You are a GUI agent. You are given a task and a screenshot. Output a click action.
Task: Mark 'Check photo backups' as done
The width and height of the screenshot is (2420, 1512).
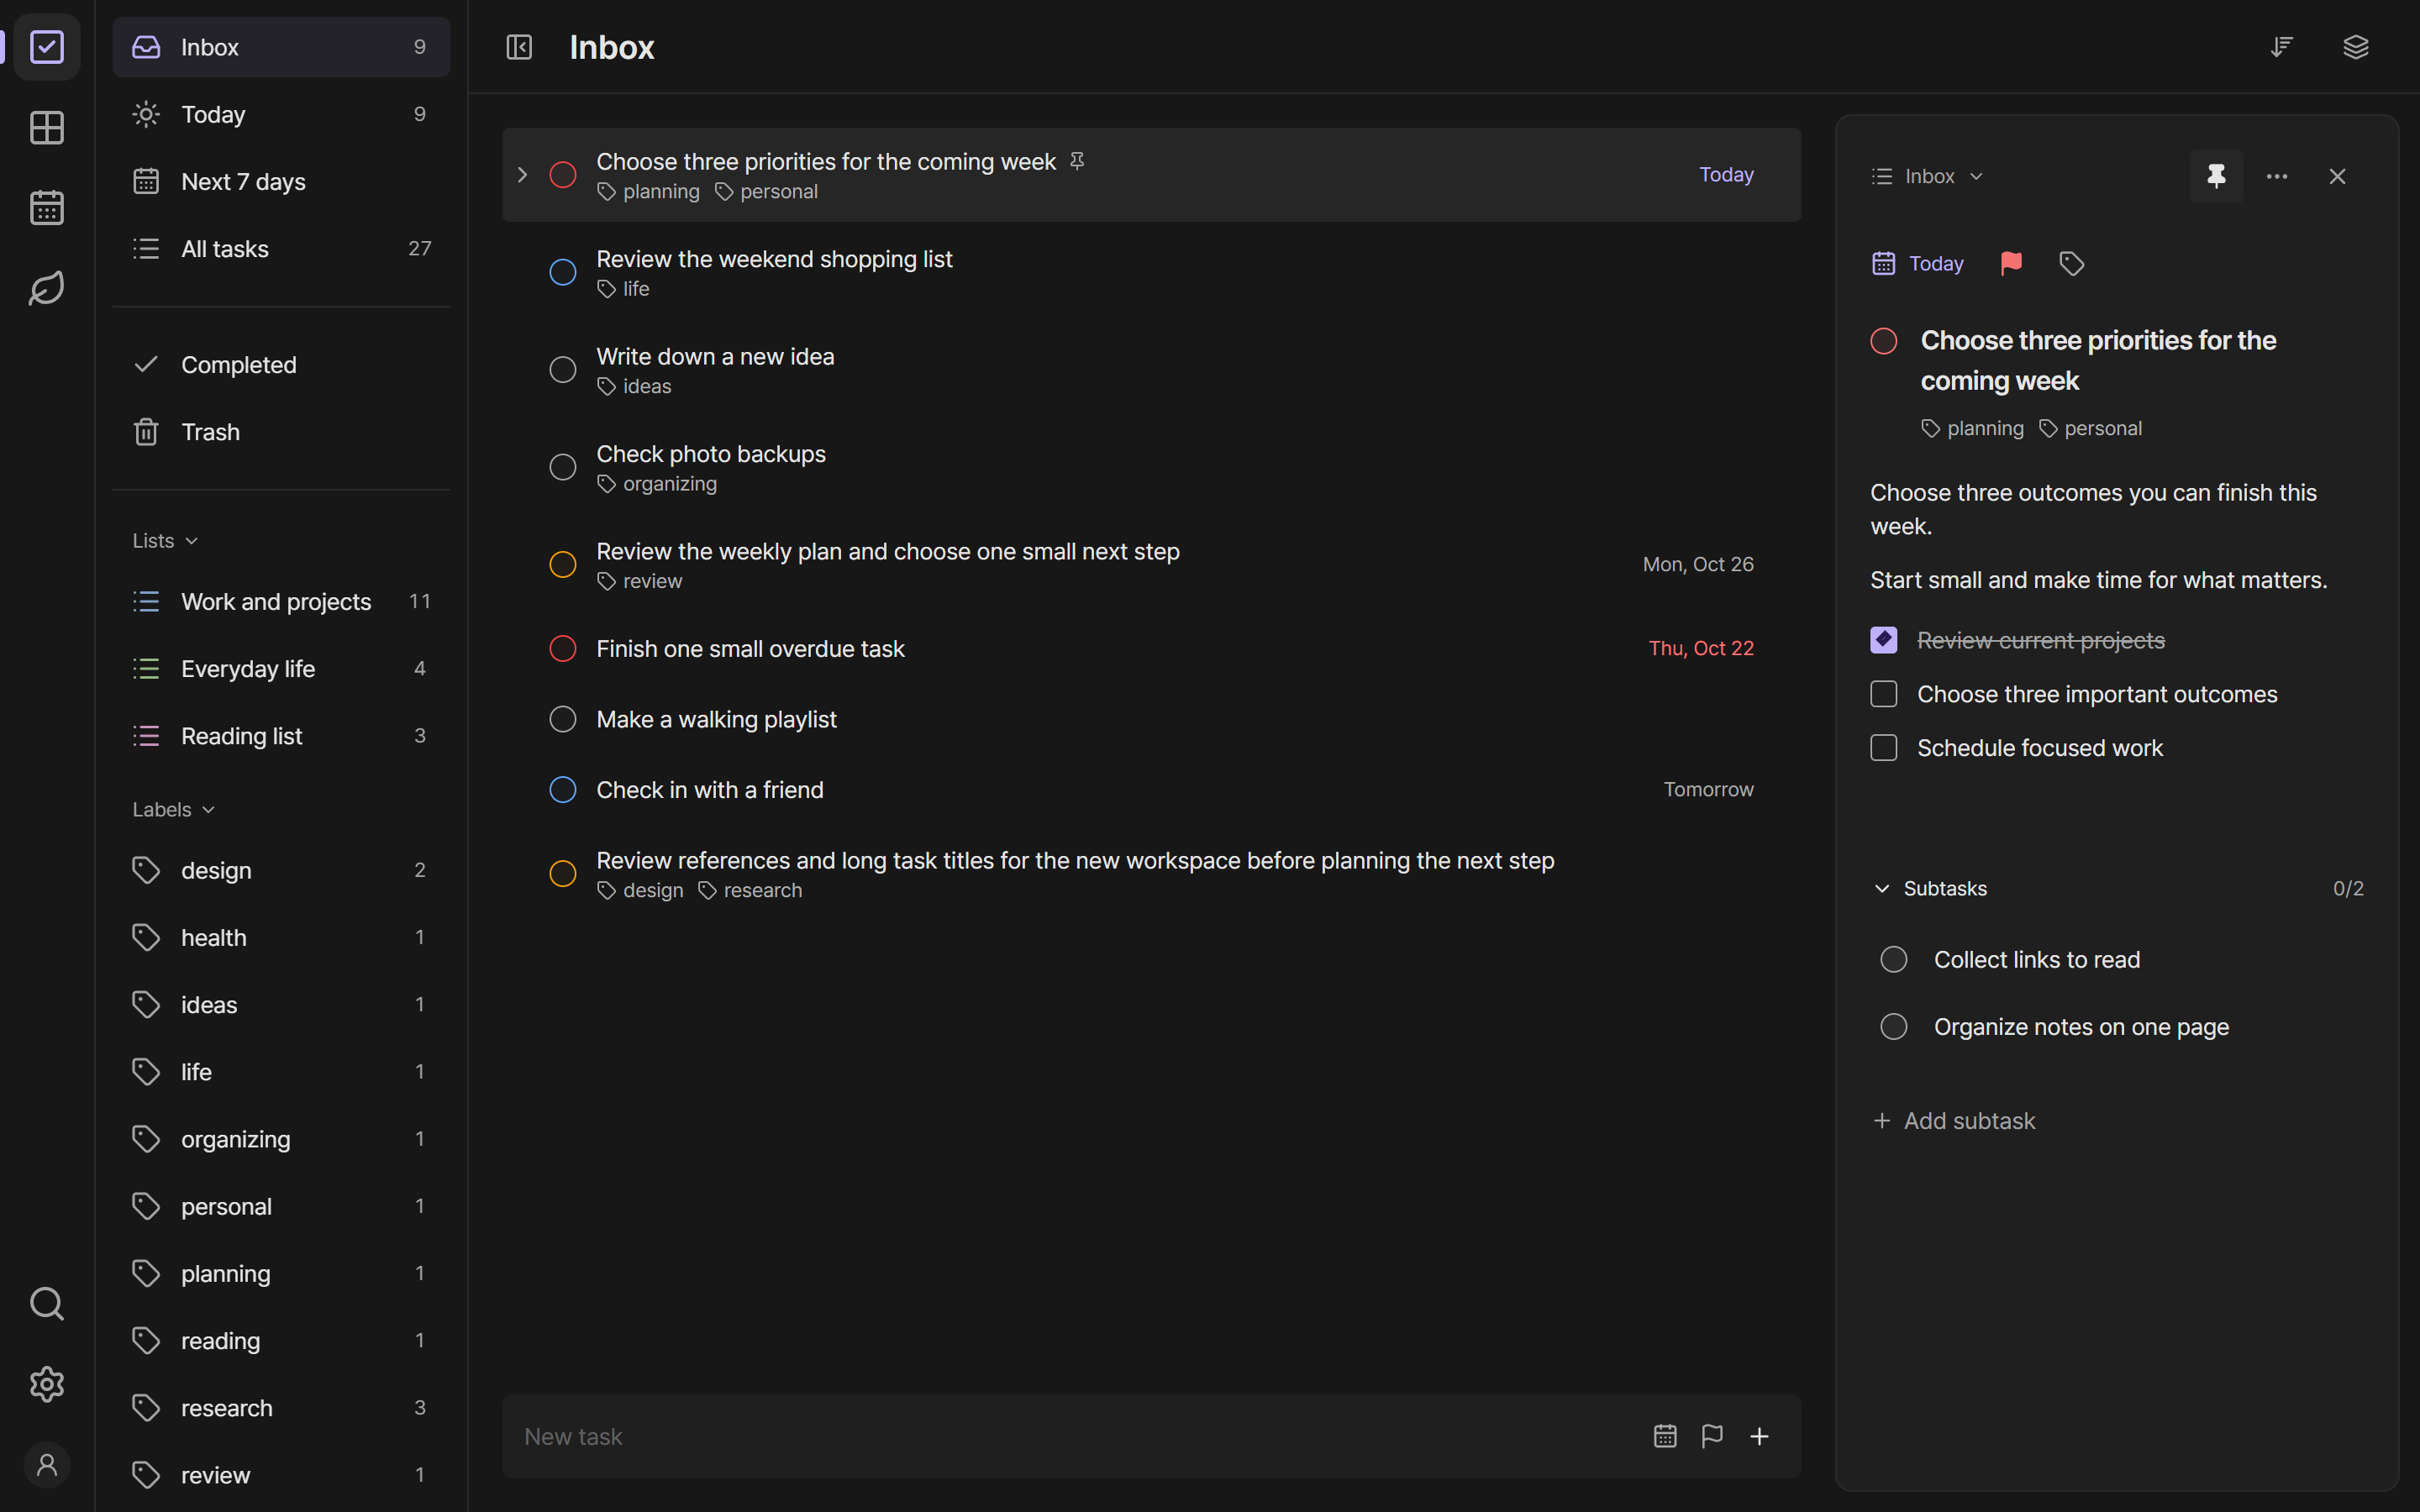click(563, 467)
